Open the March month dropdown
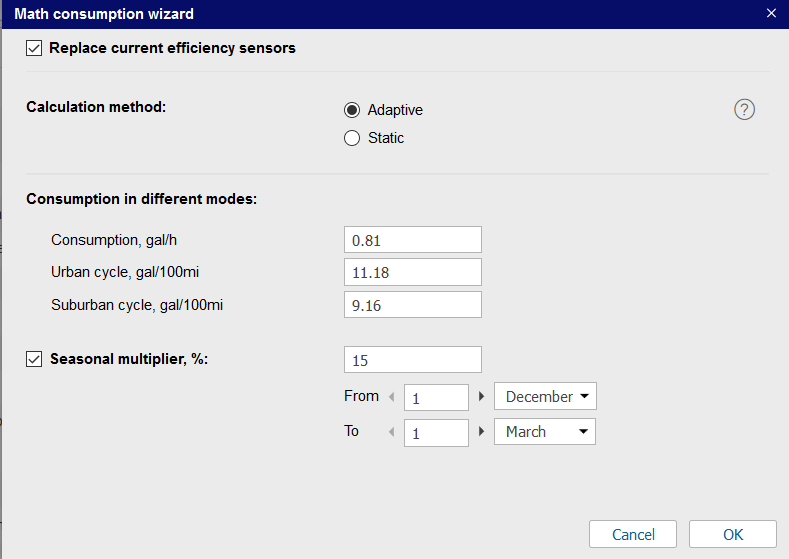 (545, 432)
